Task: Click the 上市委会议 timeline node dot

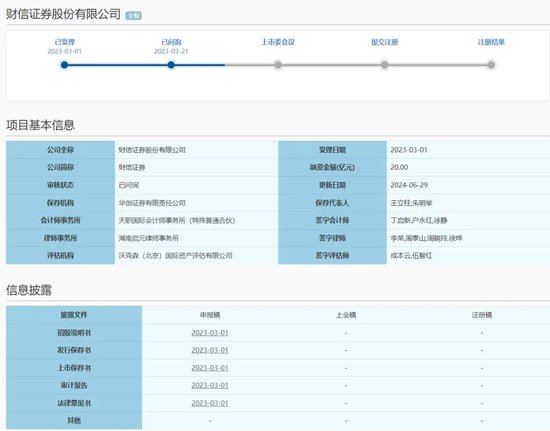Action: point(278,65)
